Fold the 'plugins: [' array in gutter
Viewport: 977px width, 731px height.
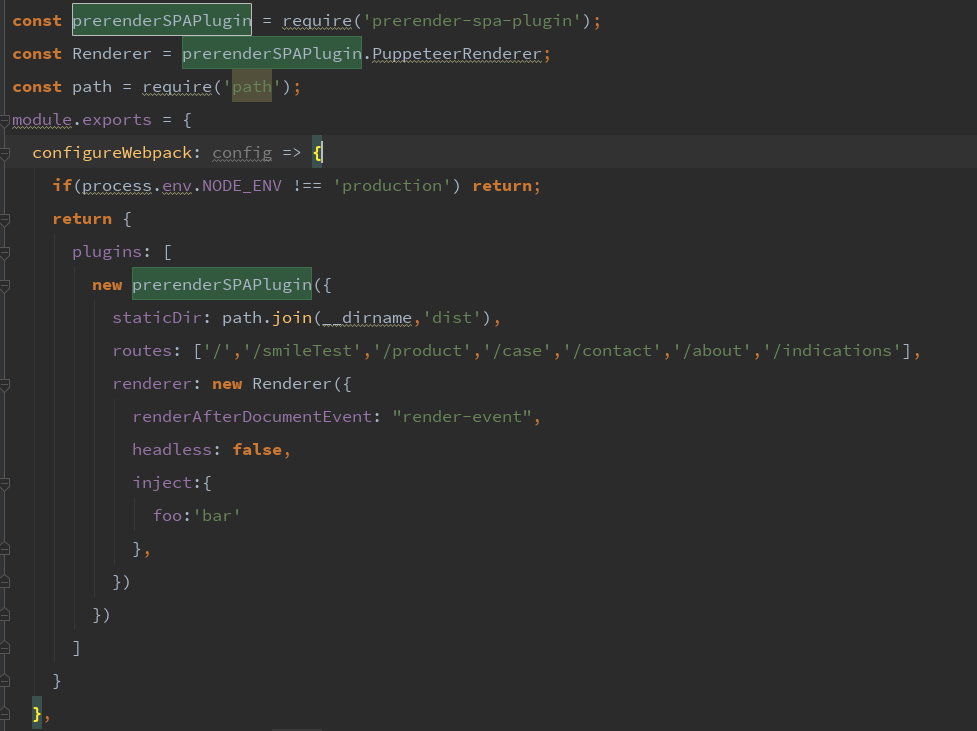pos(4,252)
